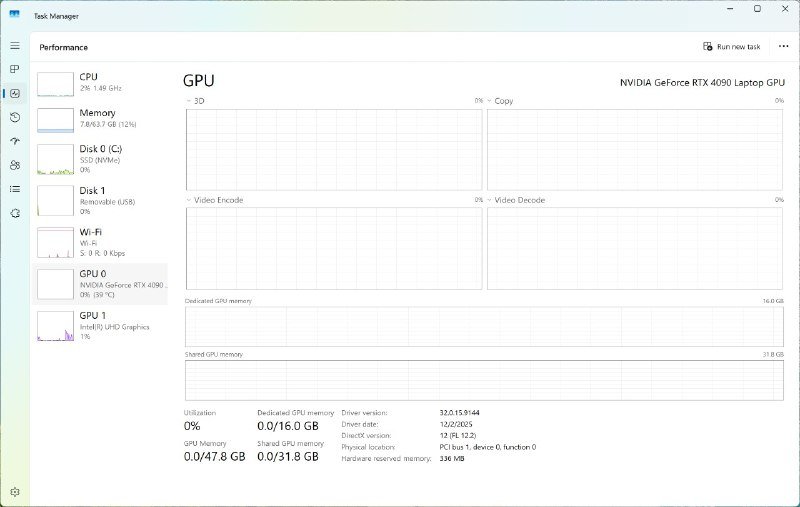Click Run new task button
This screenshot has height=507, width=800.
click(x=731, y=47)
